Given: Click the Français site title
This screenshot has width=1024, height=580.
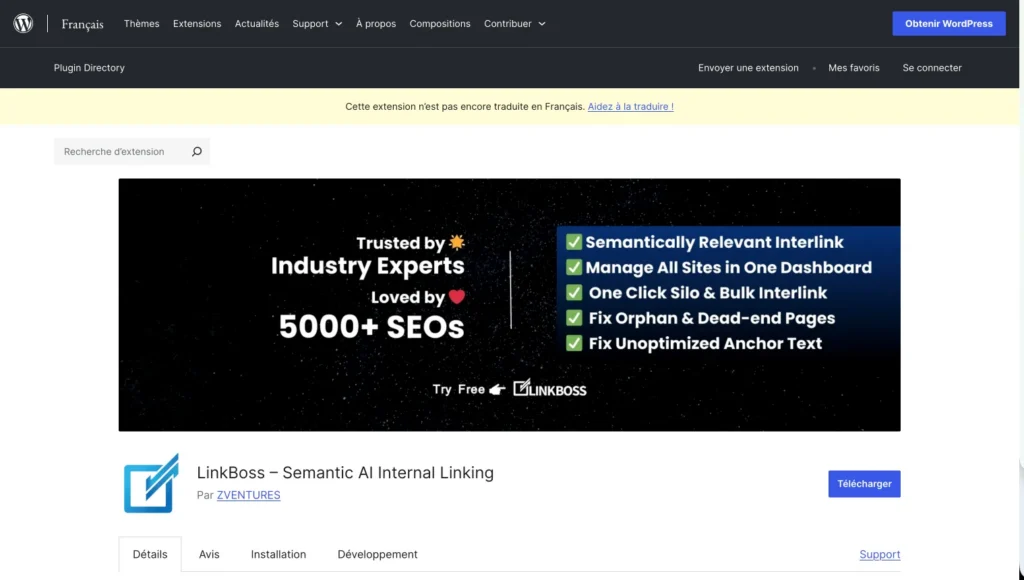Looking at the screenshot, I should click(82, 24).
